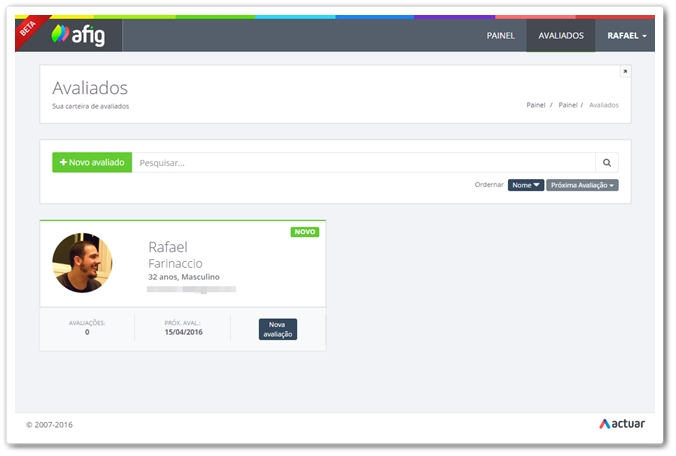This screenshot has height=456, width=676.
Task: Click the second Painel breadcrumb link
Action: click(568, 105)
